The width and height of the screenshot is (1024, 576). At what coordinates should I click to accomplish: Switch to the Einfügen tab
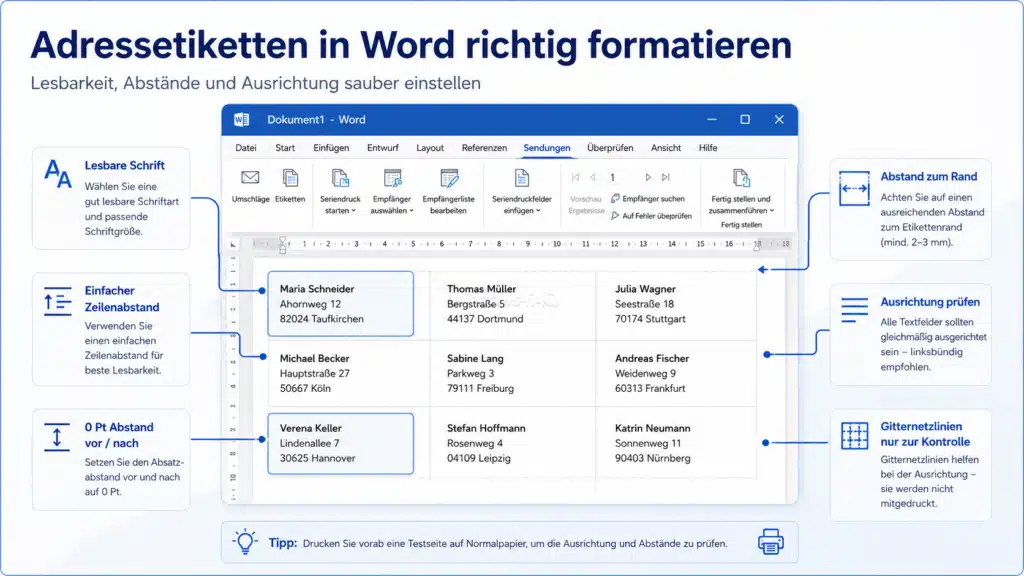(x=331, y=148)
